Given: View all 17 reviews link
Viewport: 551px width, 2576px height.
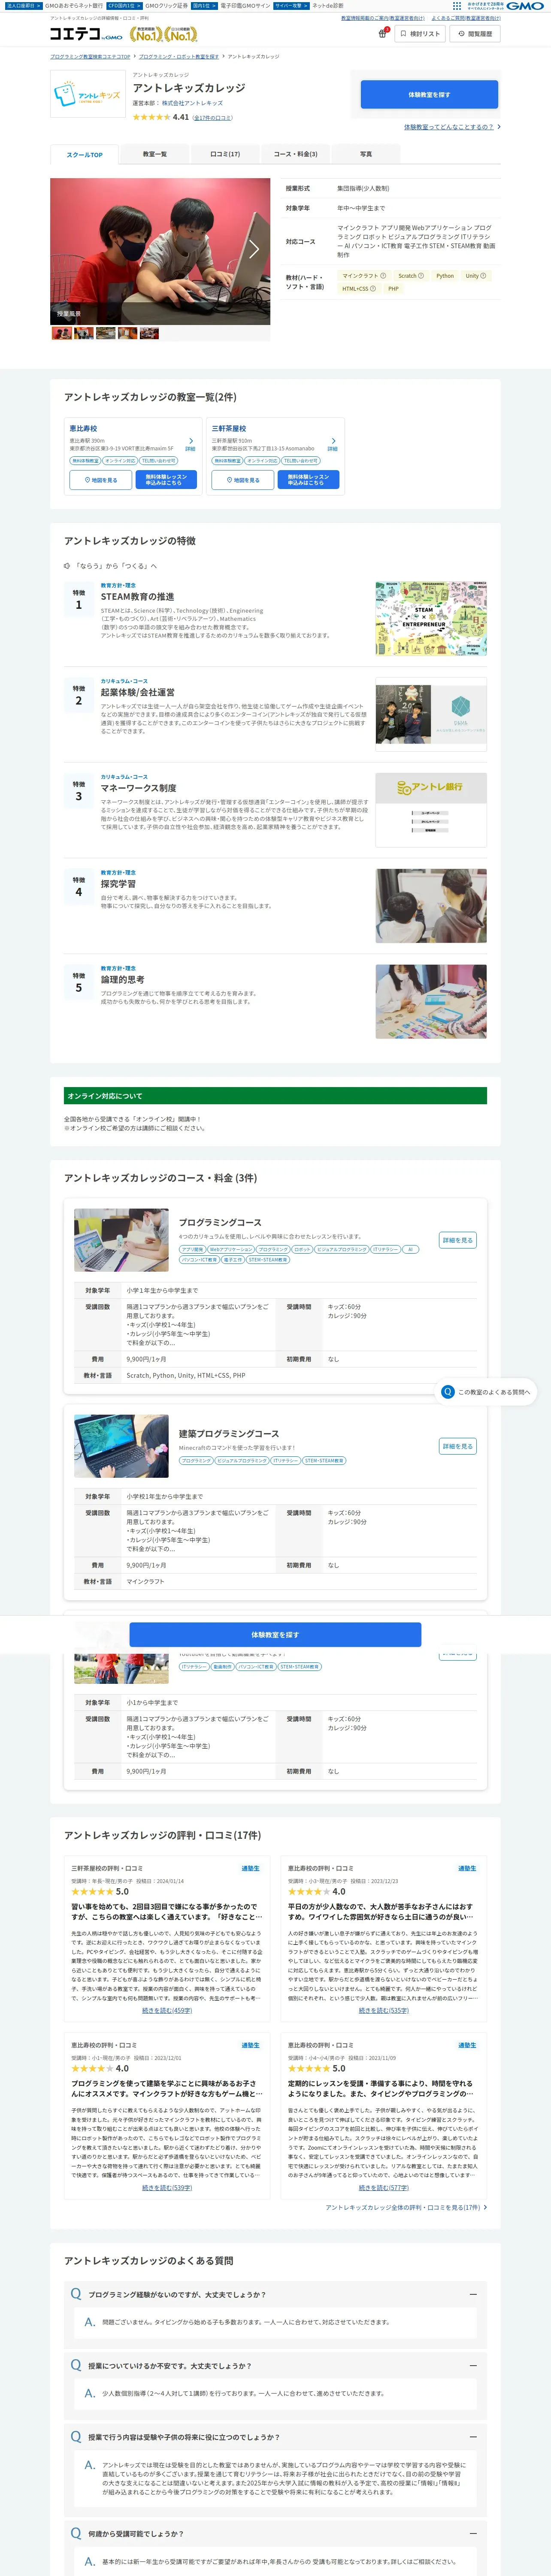Looking at the screenshot, I should coord(406,2207).
